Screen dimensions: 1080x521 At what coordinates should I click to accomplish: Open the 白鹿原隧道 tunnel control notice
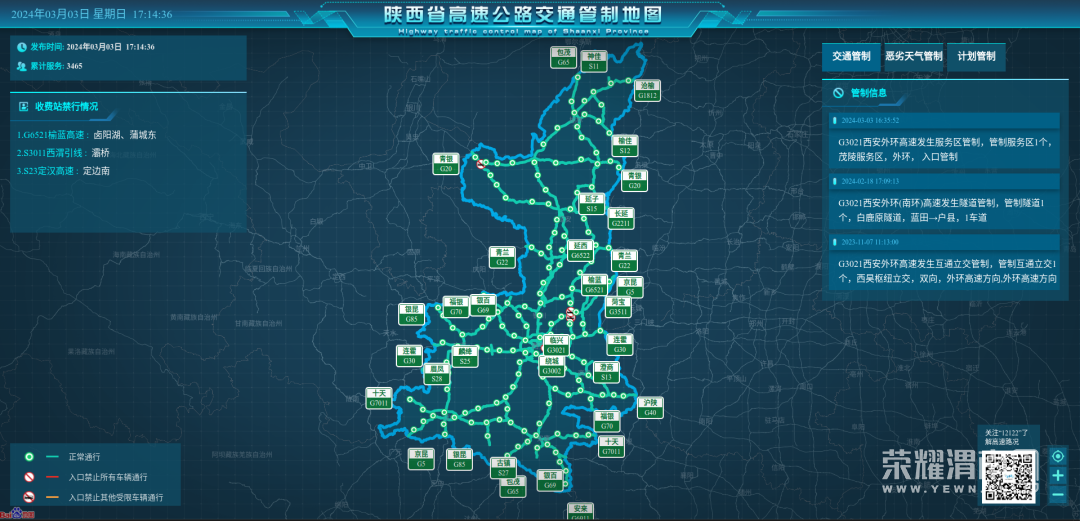(943, 210)
